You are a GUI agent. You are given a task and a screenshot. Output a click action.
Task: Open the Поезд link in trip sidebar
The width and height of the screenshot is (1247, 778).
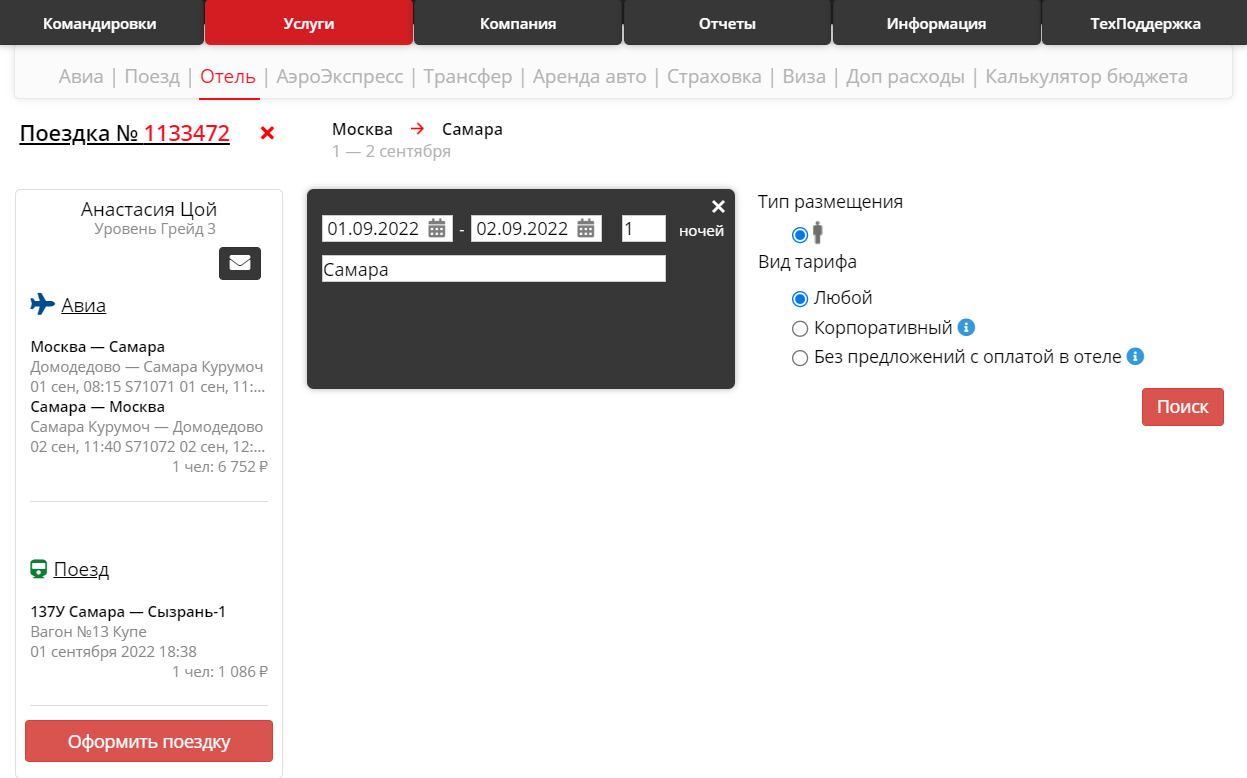tap(81, 569)
